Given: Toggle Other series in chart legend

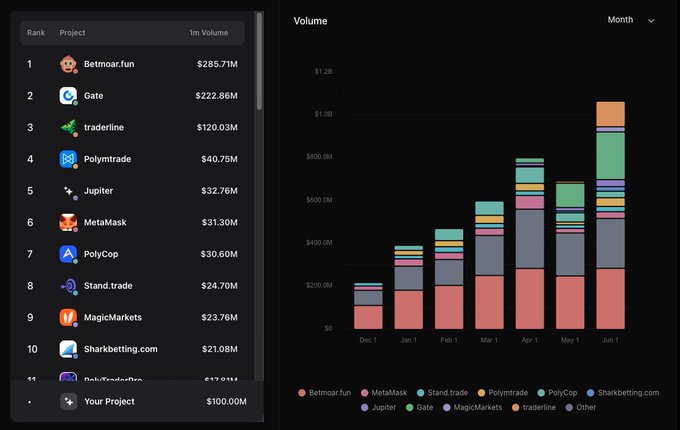Looking at the screenshot, I should pos(581,407).
